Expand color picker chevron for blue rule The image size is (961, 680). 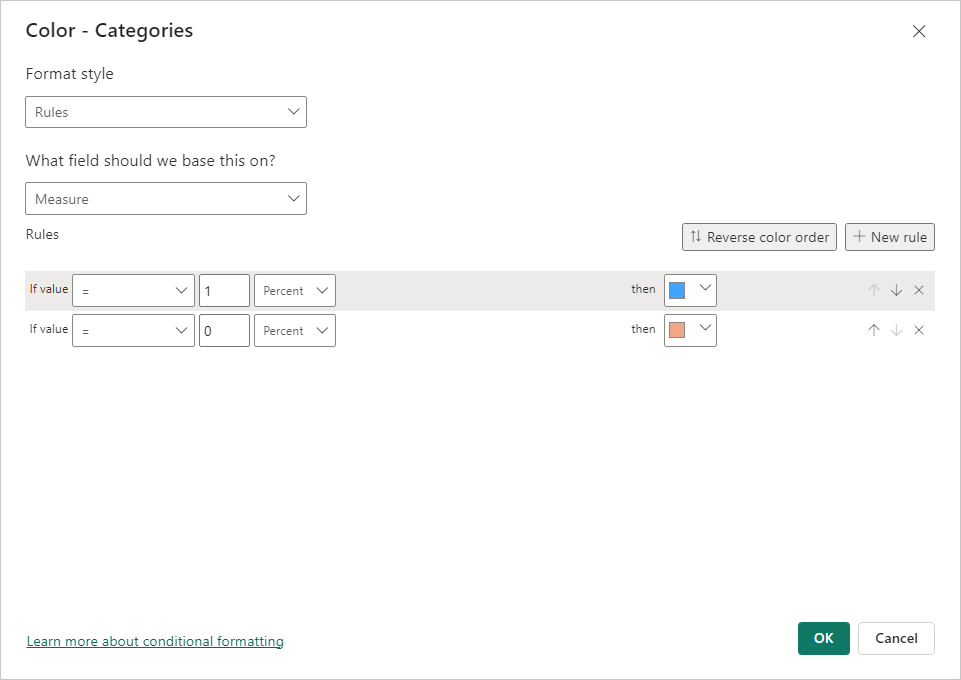705,287
